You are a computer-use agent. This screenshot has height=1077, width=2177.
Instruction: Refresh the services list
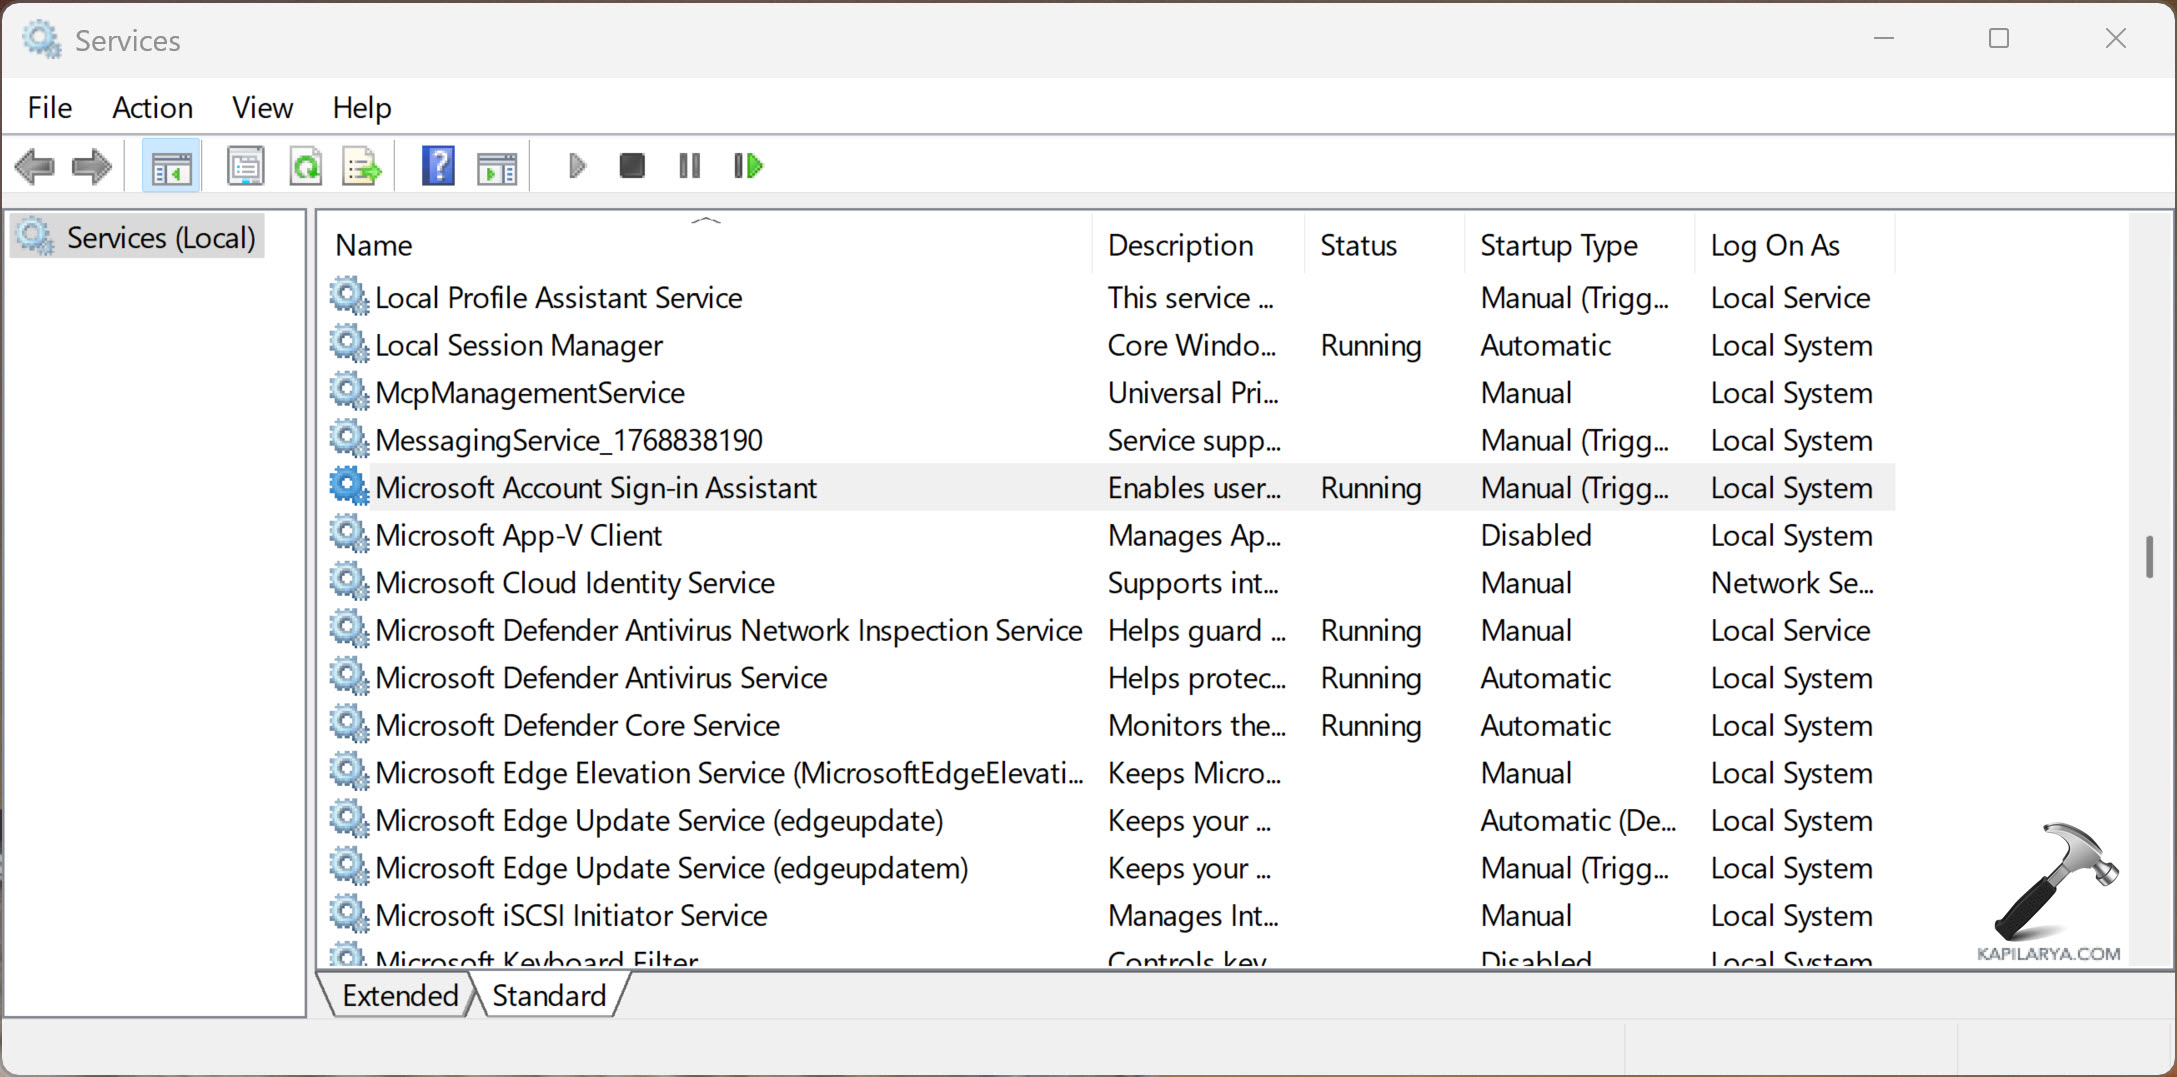[306, 165]
